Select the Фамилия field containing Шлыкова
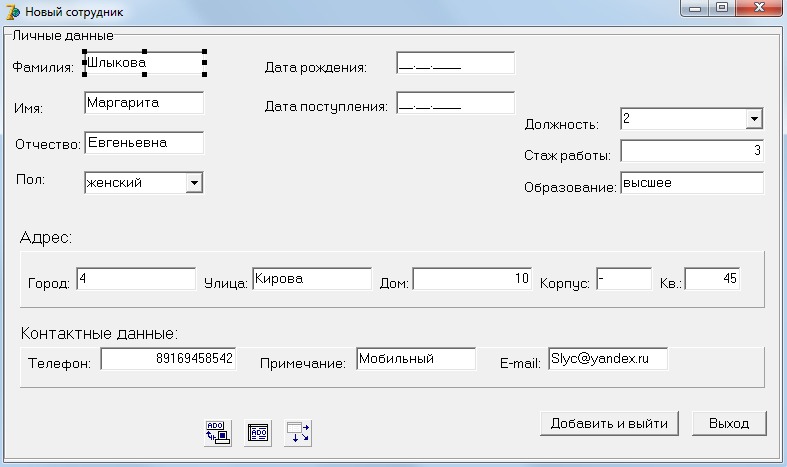Screen dimensions: 787x467 pos(144,63)
